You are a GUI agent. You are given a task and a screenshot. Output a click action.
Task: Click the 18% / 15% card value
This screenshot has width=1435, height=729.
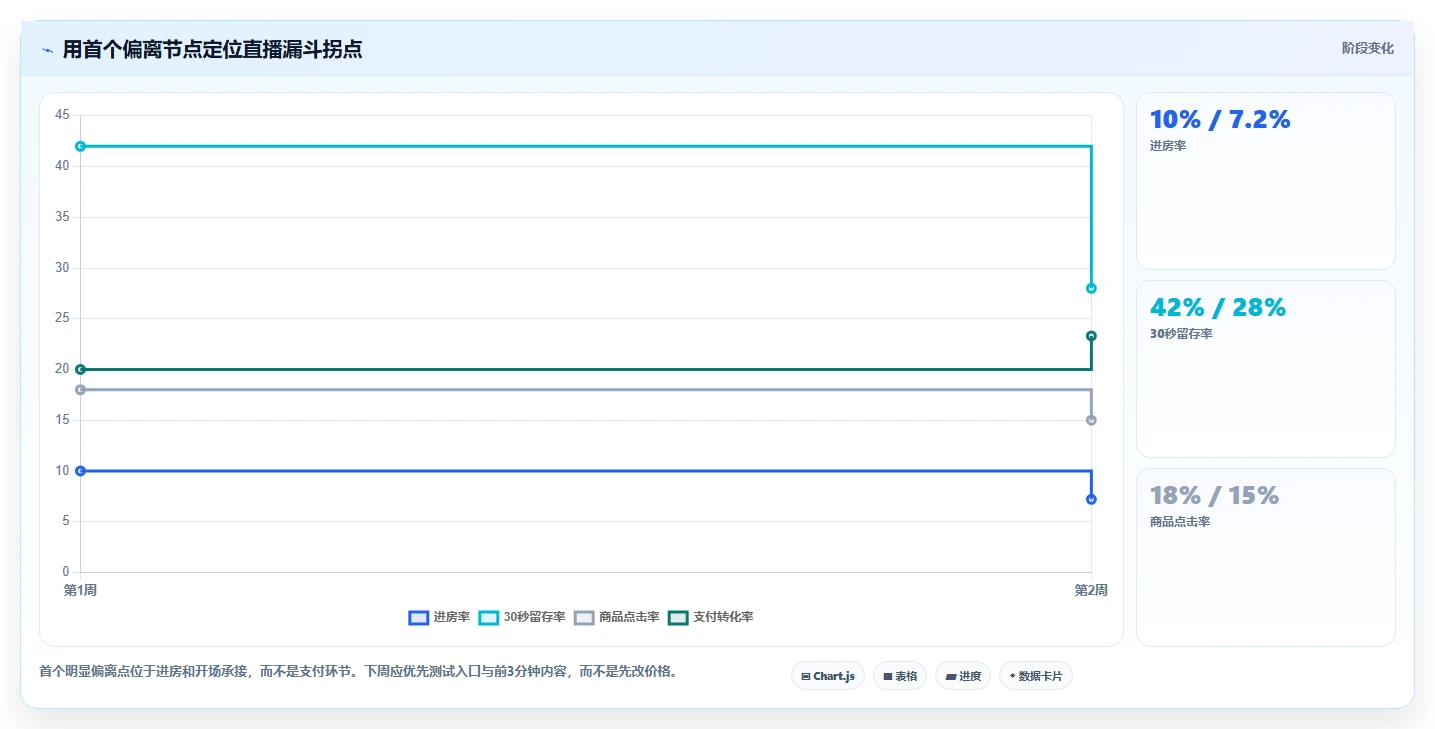1215,496
